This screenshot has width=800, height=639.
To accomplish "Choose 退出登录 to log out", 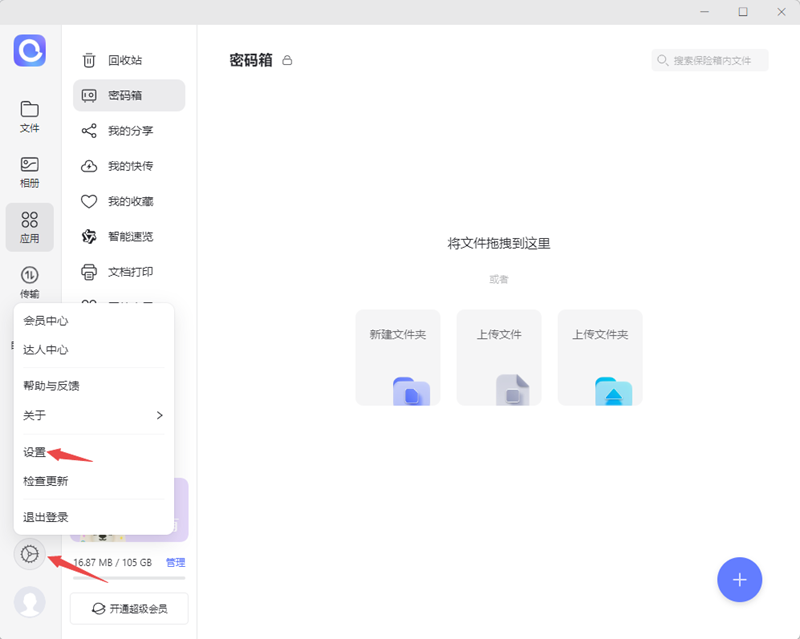I will [x=44, y=517].
